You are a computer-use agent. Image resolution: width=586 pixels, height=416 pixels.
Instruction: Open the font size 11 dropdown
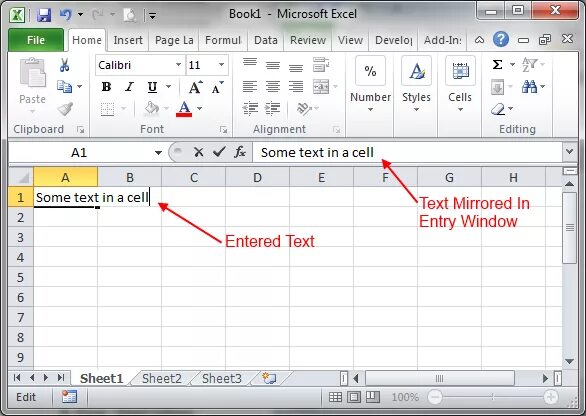pyautogui.click(x=222, y=65)
